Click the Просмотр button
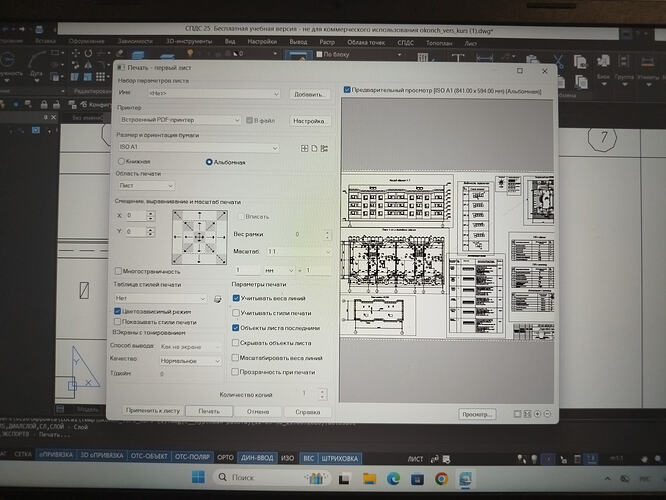This screenshot has width=666, height=500. [x=477, y=414]
